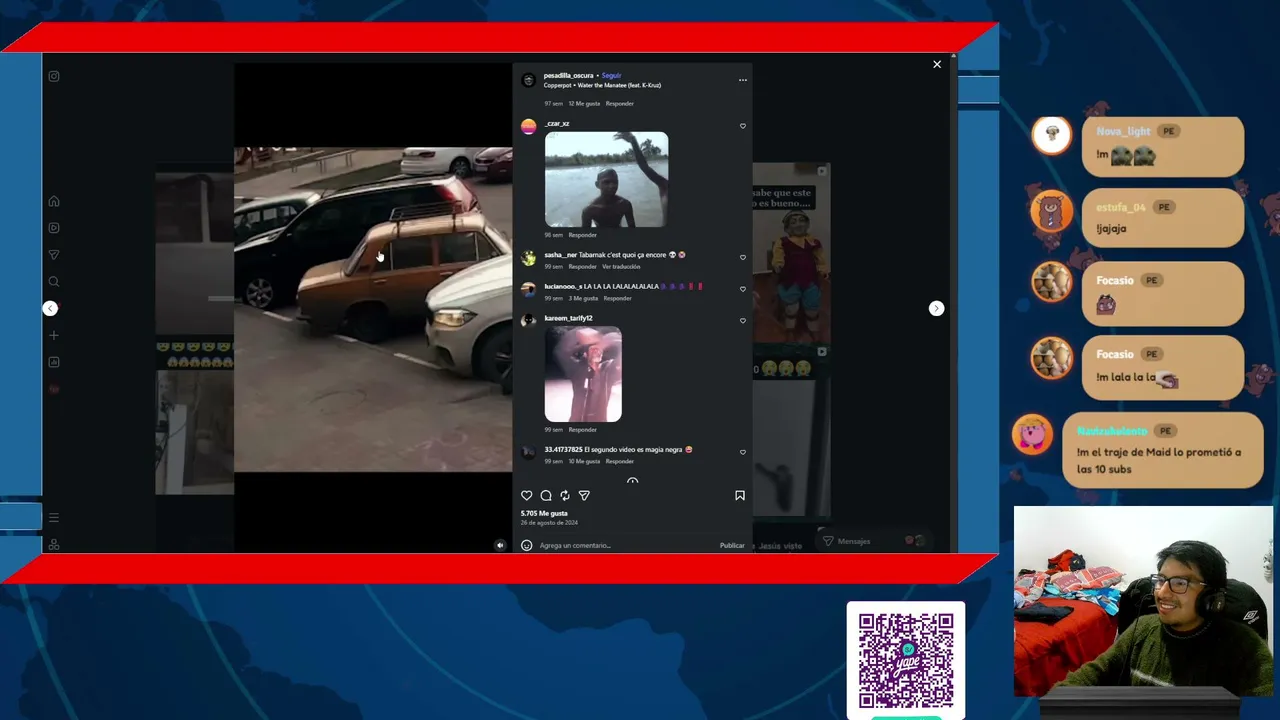Screen dimensions: 1280x720
Task: Go to the next post arrow
Action: click(x=936, y=308)
